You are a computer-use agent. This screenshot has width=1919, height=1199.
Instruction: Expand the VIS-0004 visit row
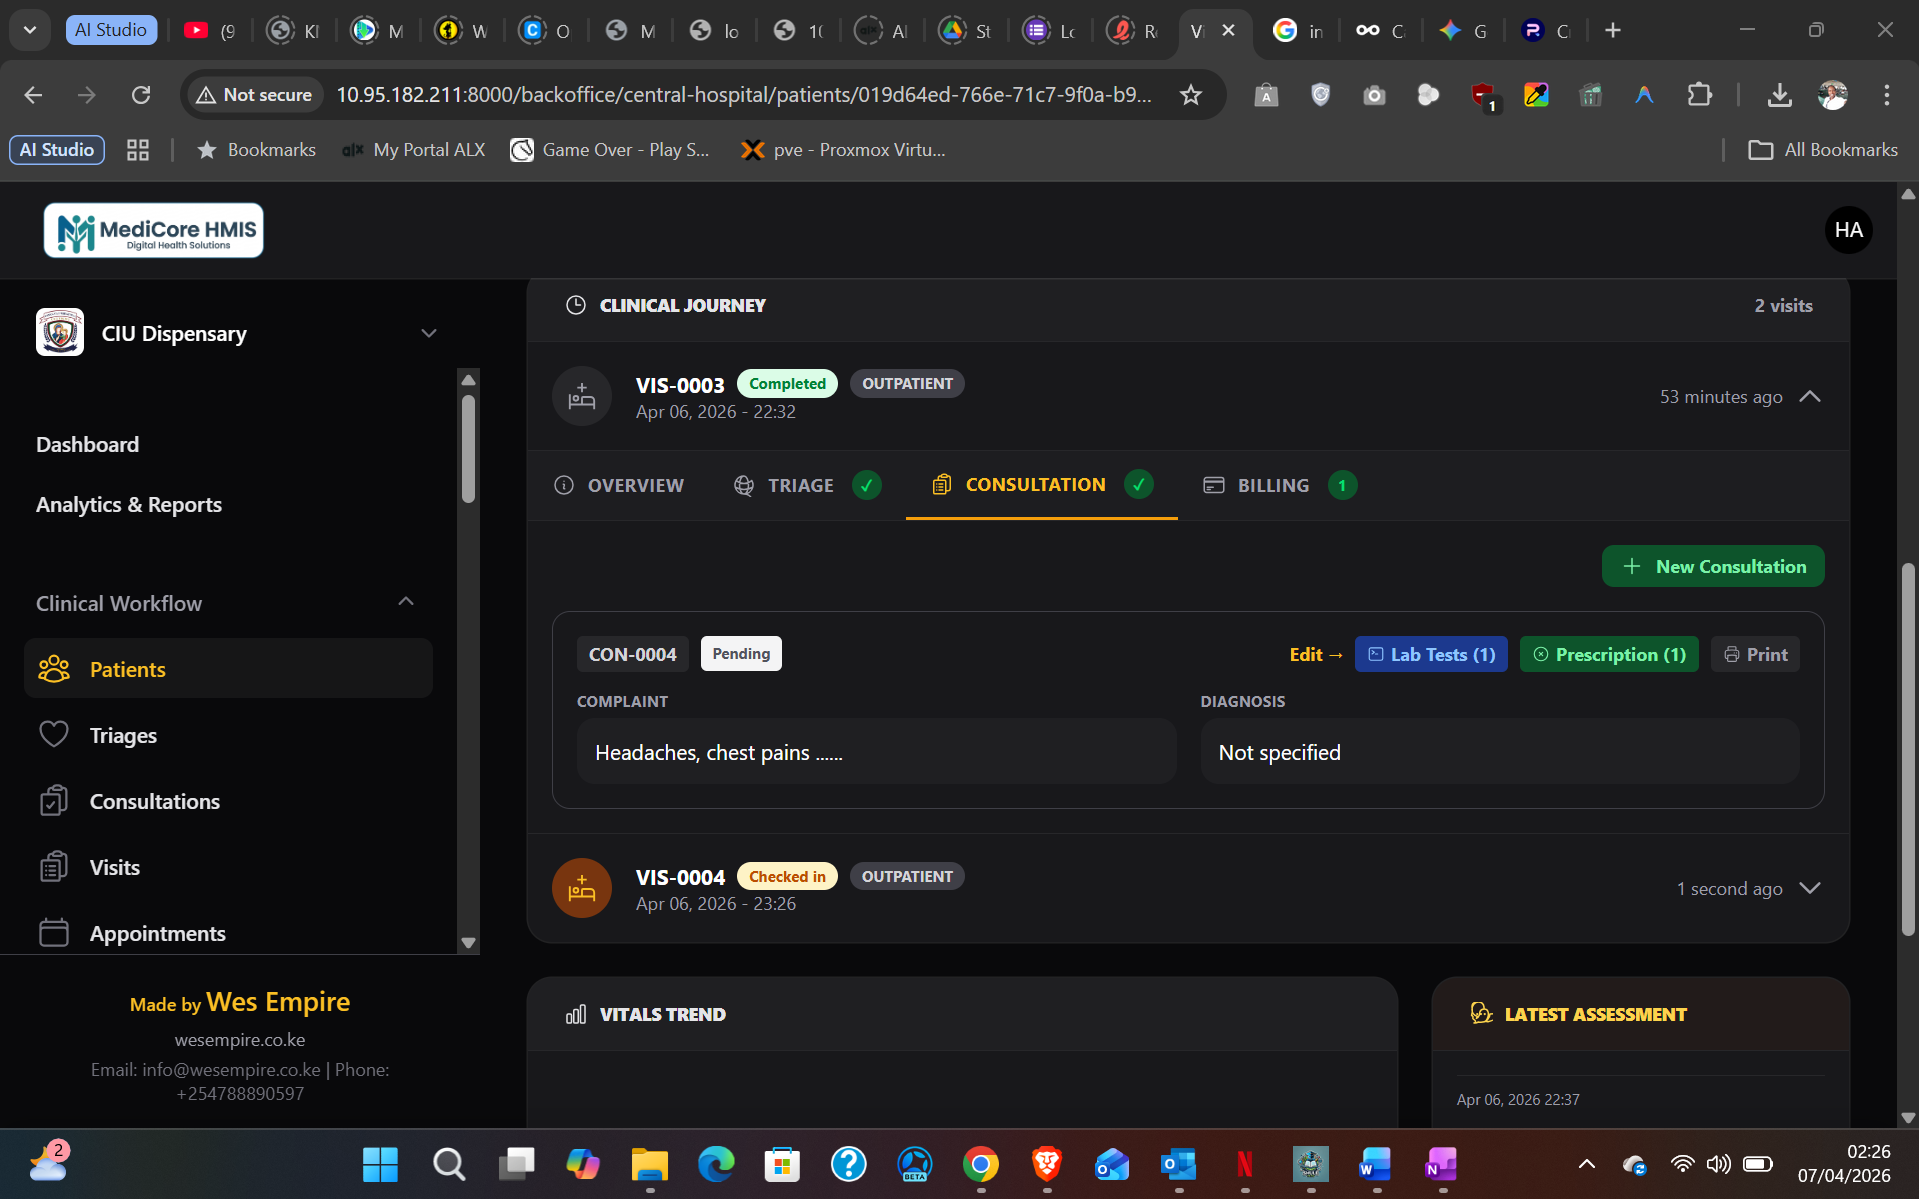[1809, 888]
